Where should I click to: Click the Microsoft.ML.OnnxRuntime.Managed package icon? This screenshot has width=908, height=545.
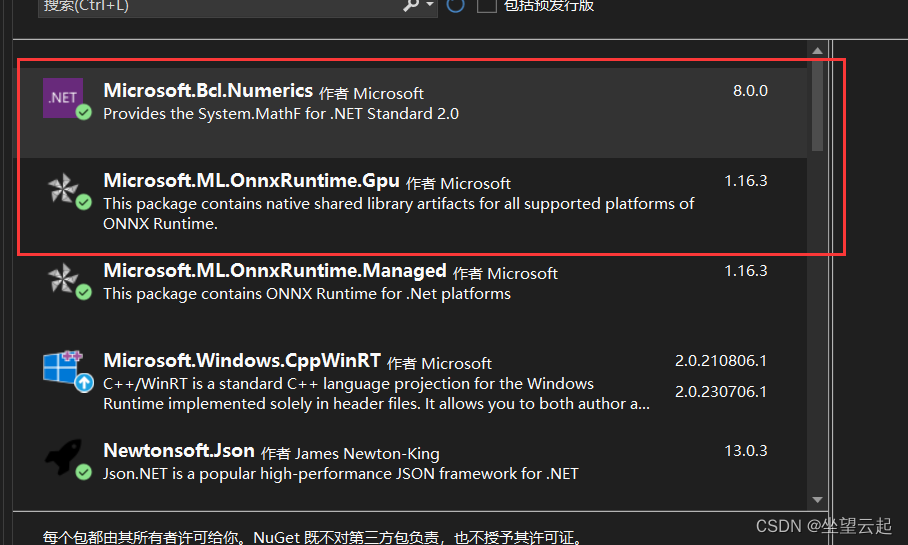point(63,278)
